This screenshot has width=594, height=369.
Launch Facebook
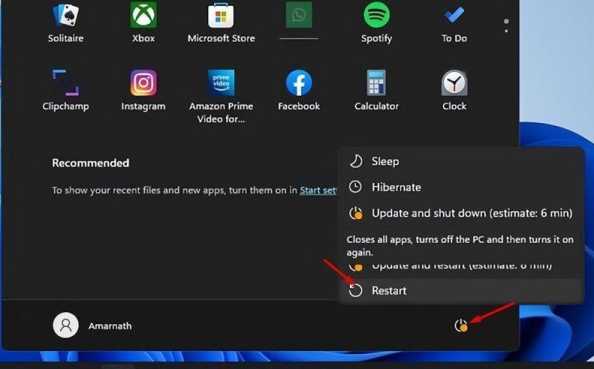(299, 90)
